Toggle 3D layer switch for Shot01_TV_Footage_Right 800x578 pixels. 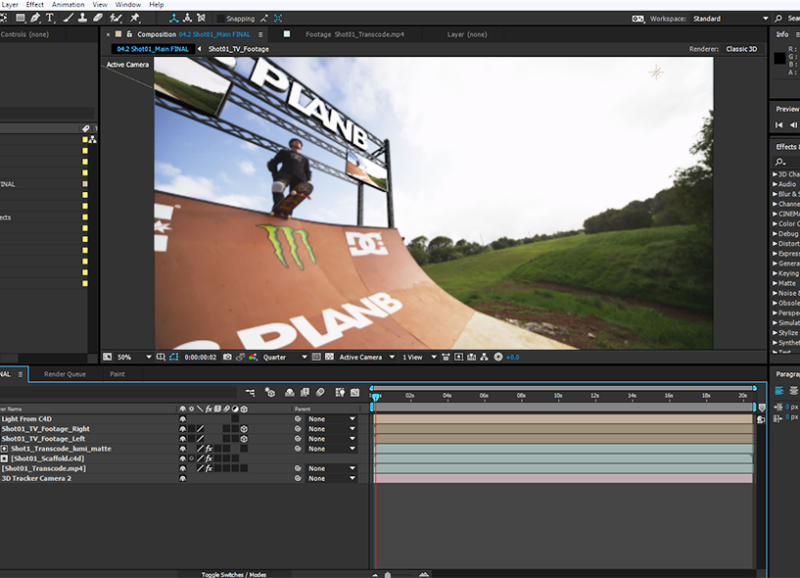pyautogui.click(x=244, y=429)
